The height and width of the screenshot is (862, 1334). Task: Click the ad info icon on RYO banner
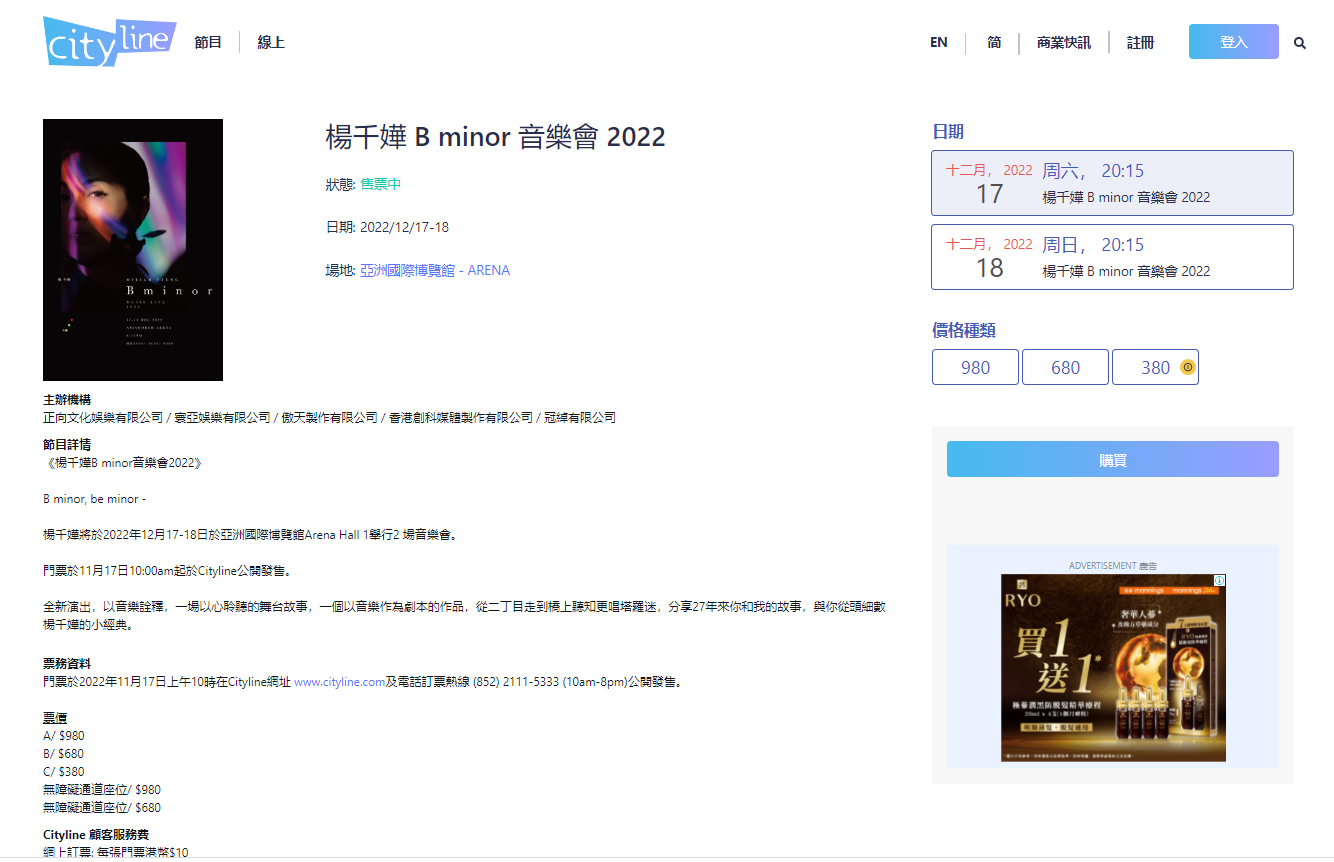click(x=1219, y=581)
